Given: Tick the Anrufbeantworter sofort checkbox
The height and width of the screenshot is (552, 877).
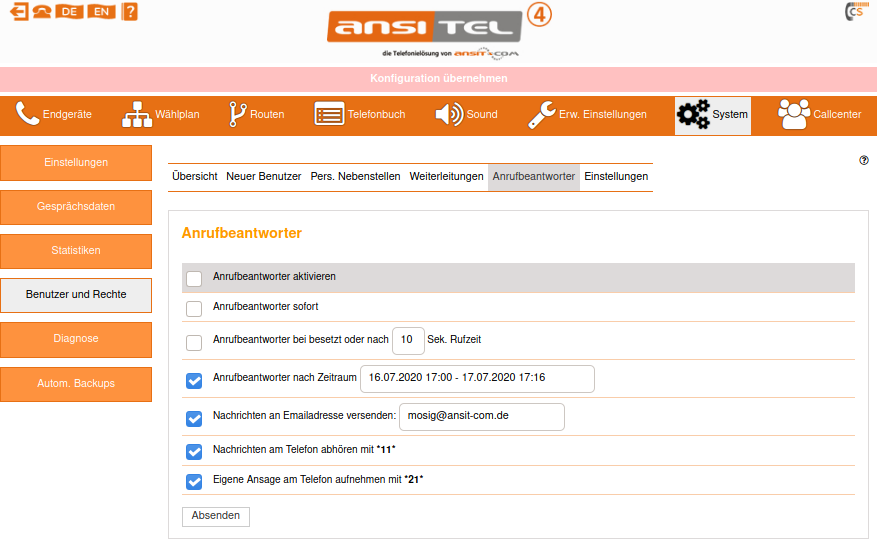Looking at the screenshot, I should coord(194,309).
